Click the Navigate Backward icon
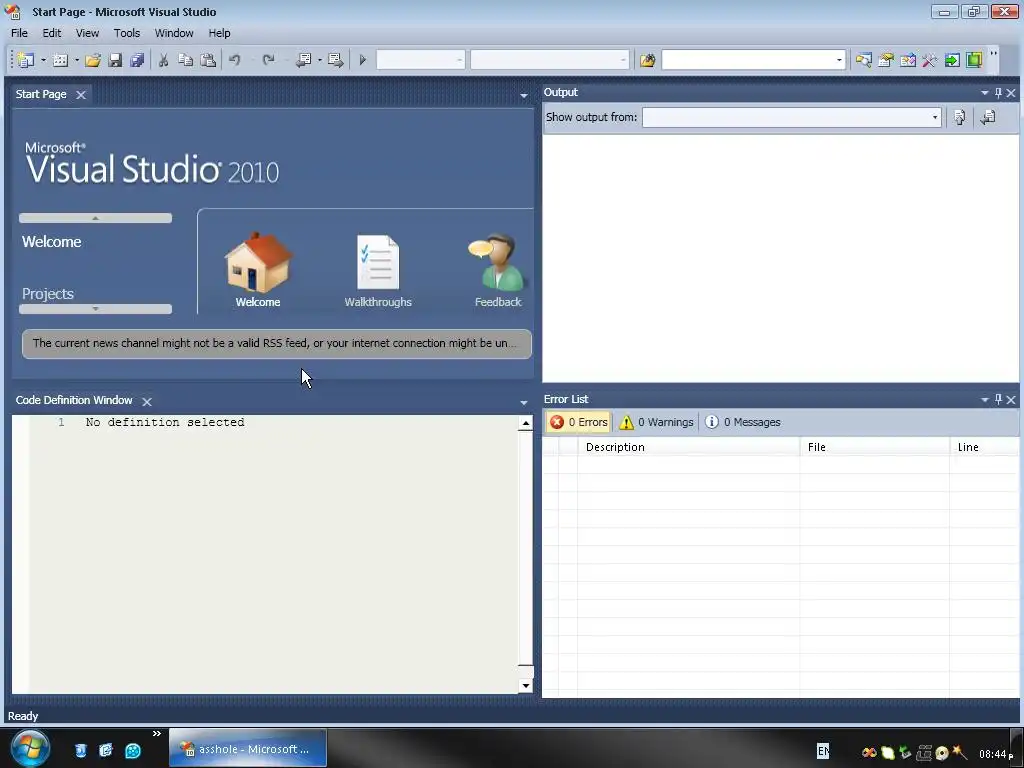The height and width of the screenshot is (768, 1024). pyautogui.click(x=304, y=60)
